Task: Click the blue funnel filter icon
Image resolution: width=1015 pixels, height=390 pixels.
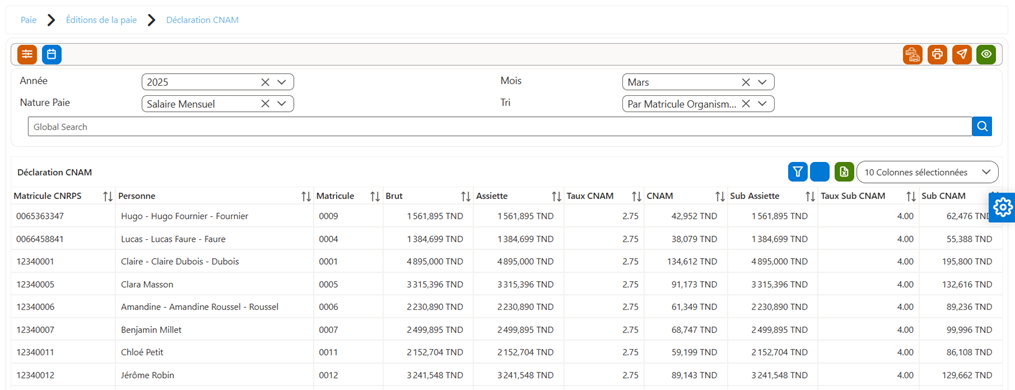Action: pos(798,172)
